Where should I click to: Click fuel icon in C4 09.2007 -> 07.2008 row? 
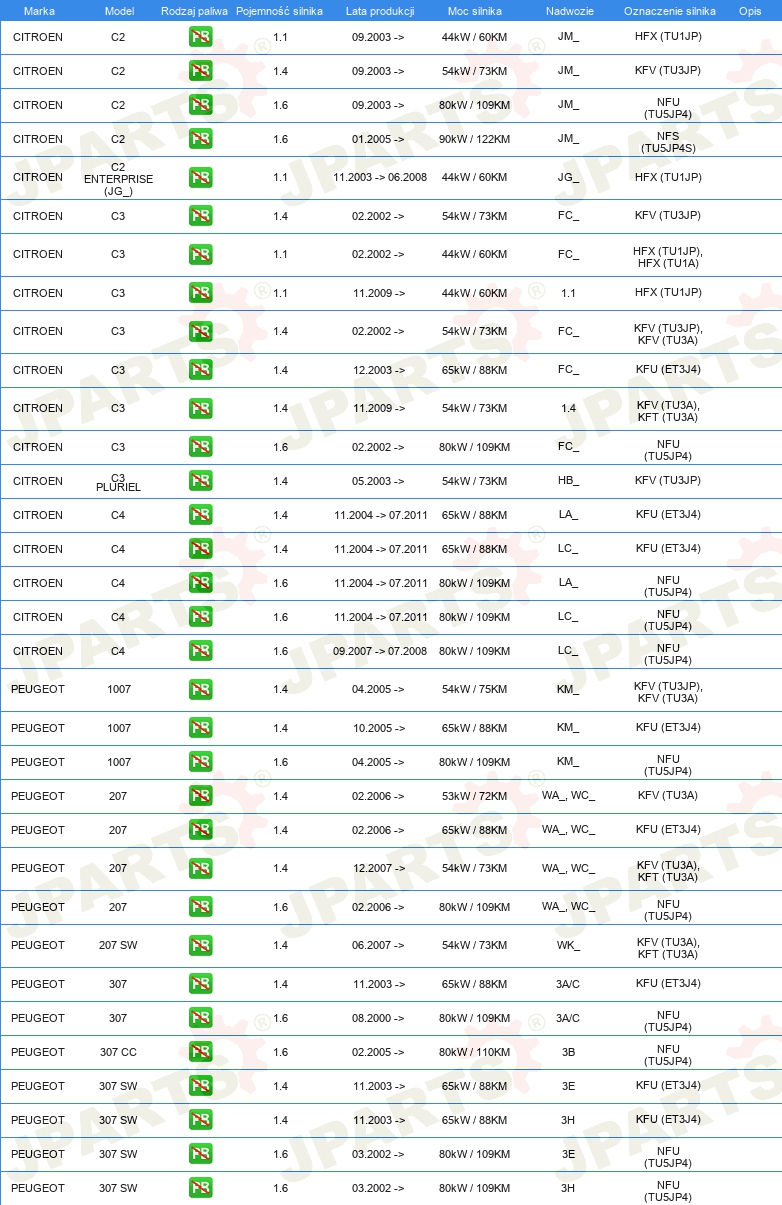click(200, 651)
